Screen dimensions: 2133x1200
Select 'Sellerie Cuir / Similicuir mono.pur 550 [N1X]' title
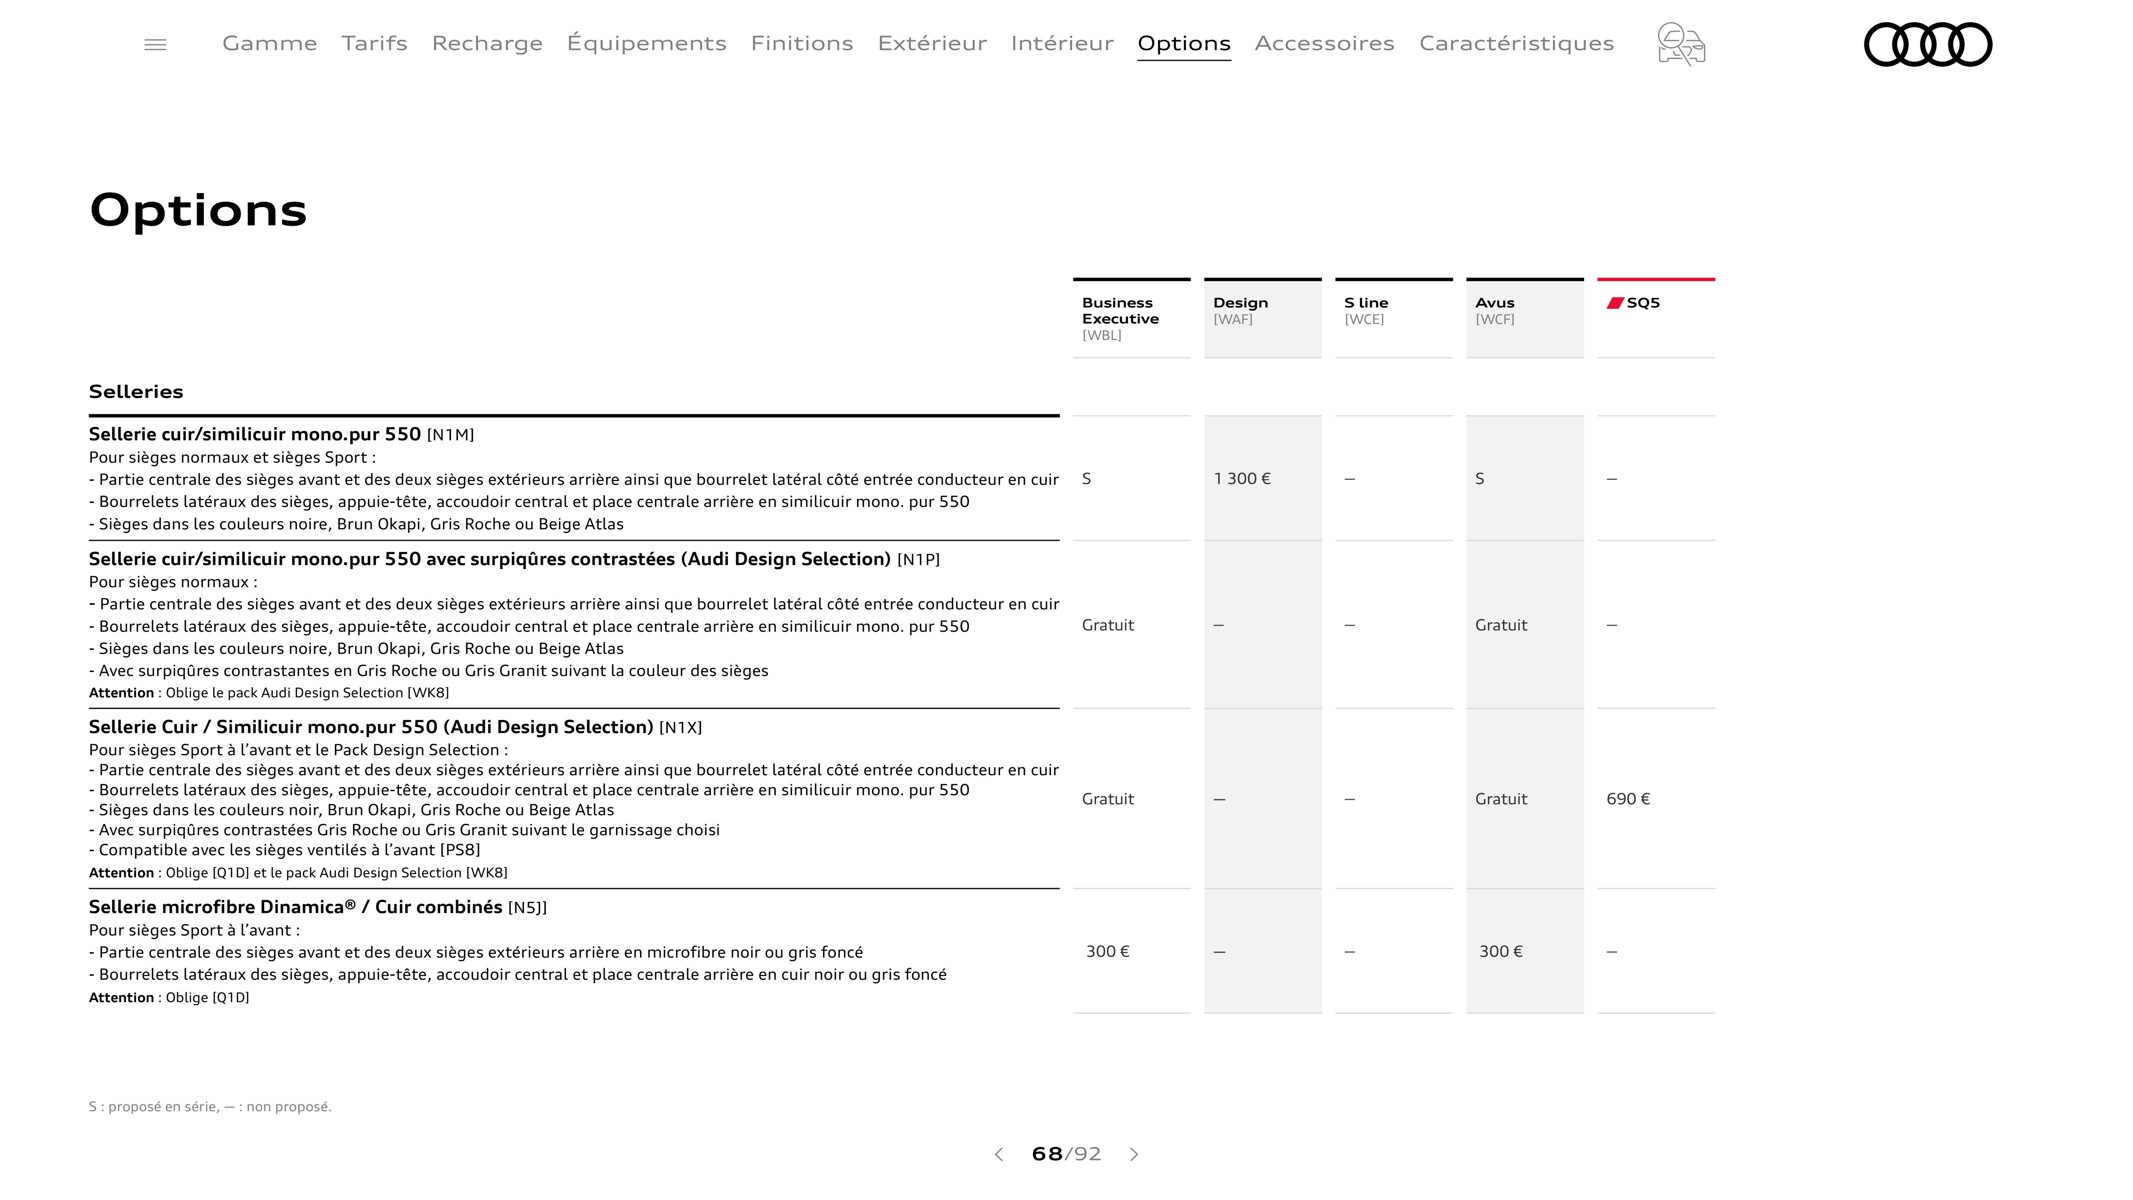click(x=395, y=727)
